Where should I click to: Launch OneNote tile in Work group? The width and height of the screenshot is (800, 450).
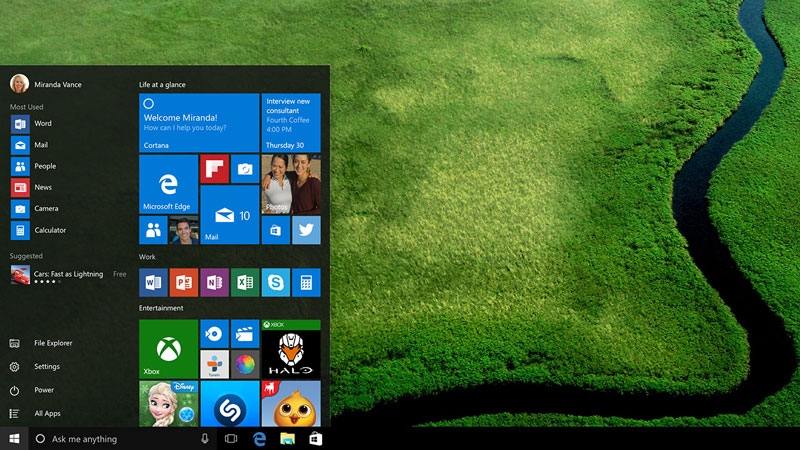pos(214,282)
